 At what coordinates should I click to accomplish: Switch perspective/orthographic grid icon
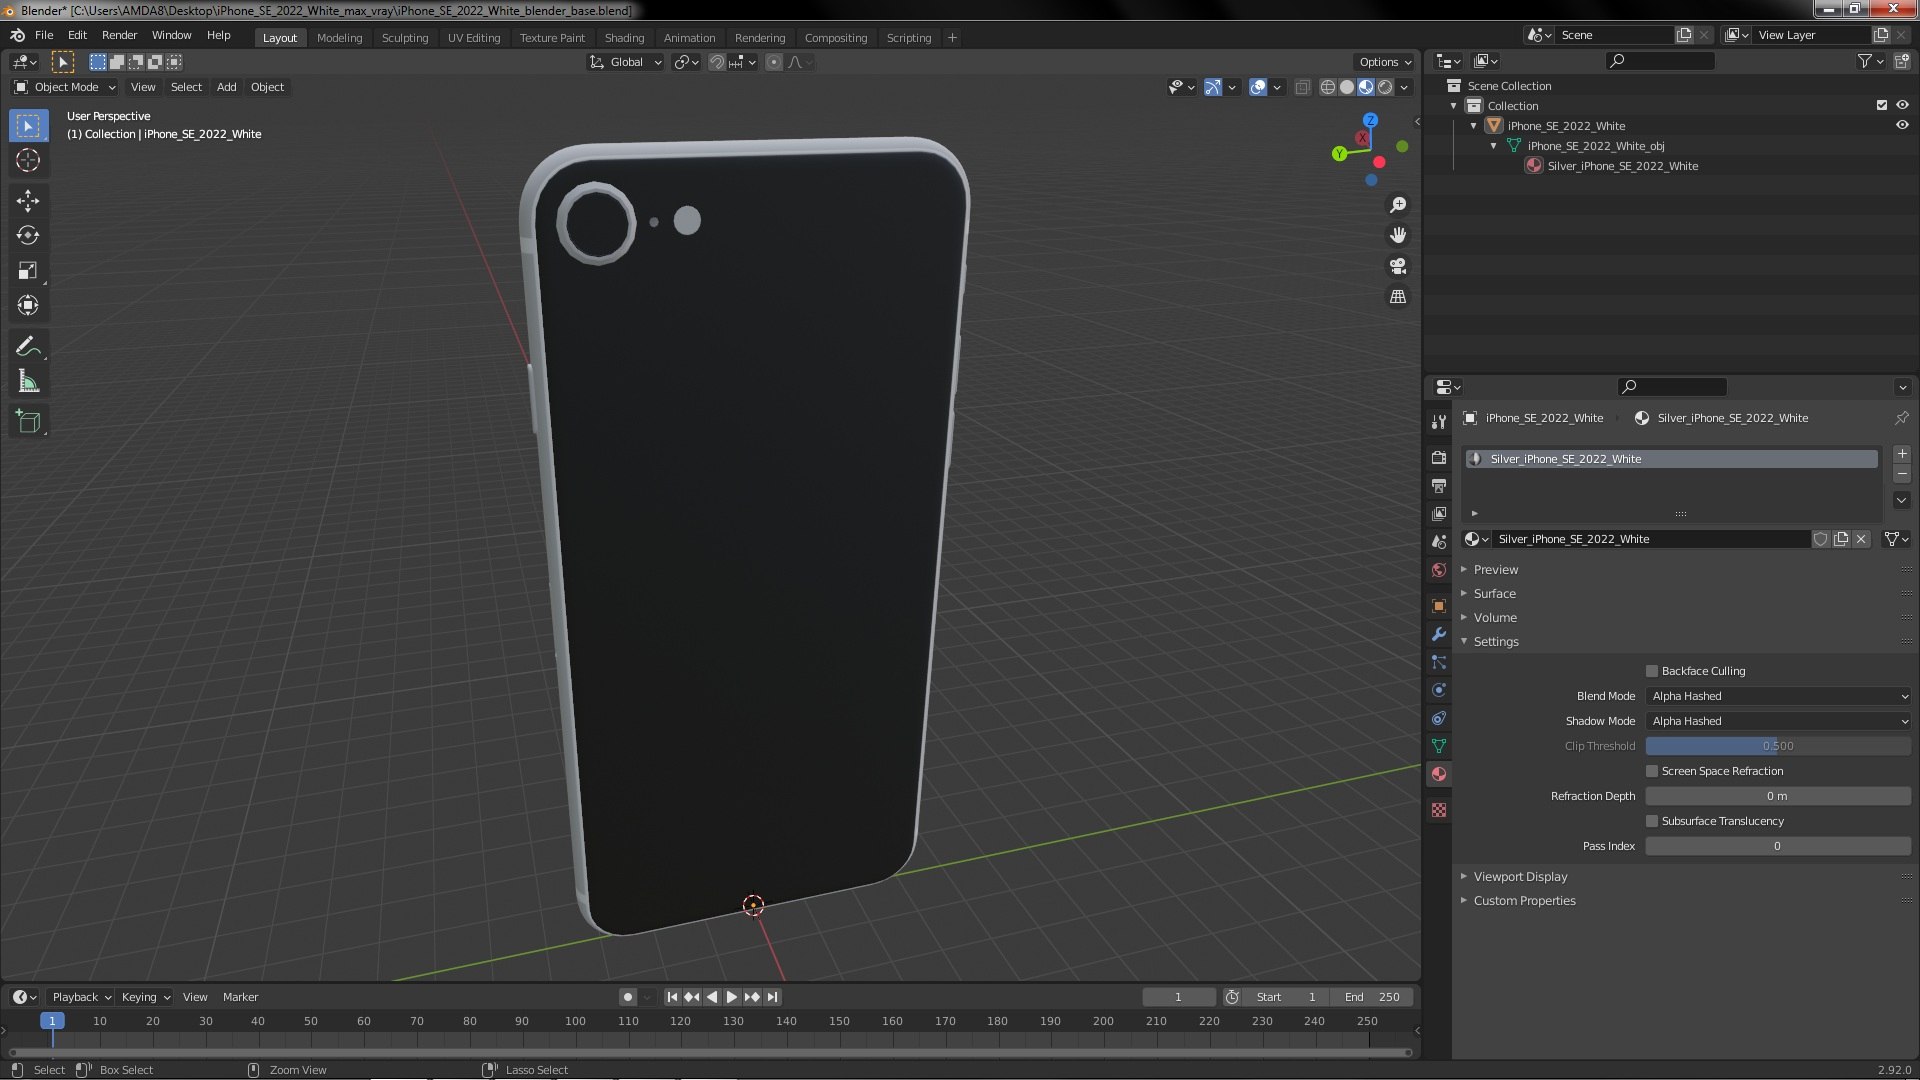(x=1398, y=297)
